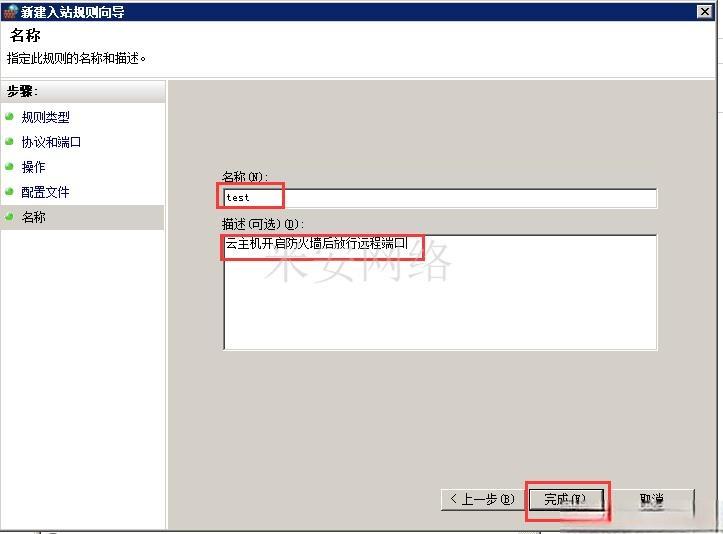
Task: Go to the 协议和端口 step
Action: (x=51, y=142)
